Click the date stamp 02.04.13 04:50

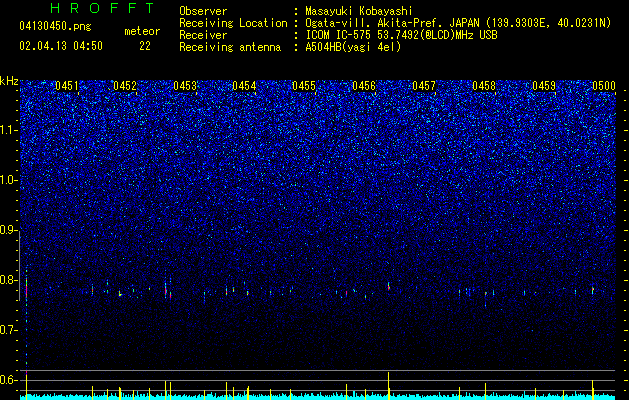(61, 46)
